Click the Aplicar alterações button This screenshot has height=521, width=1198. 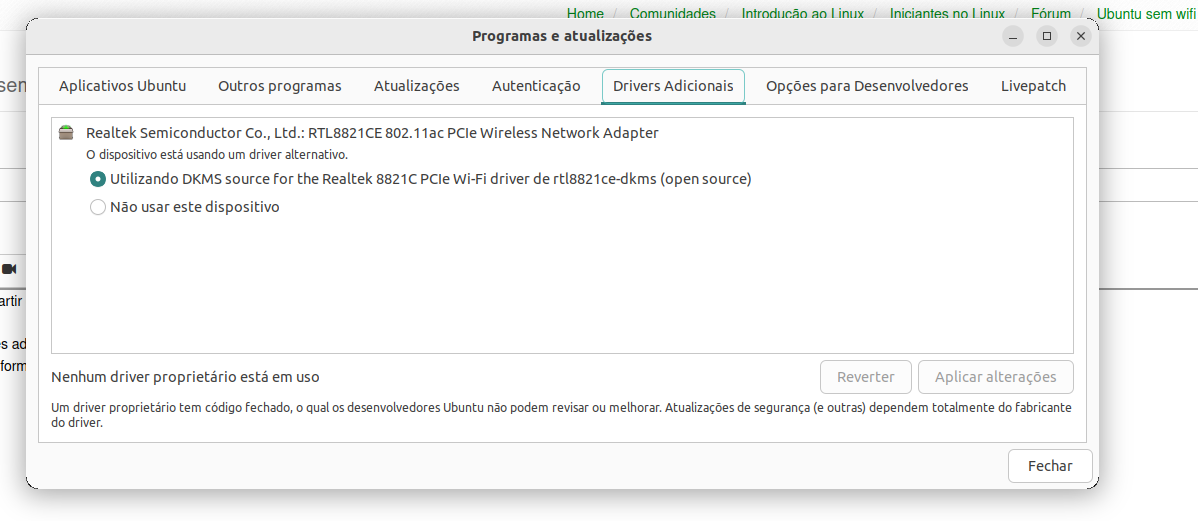[x=996, y=377]
